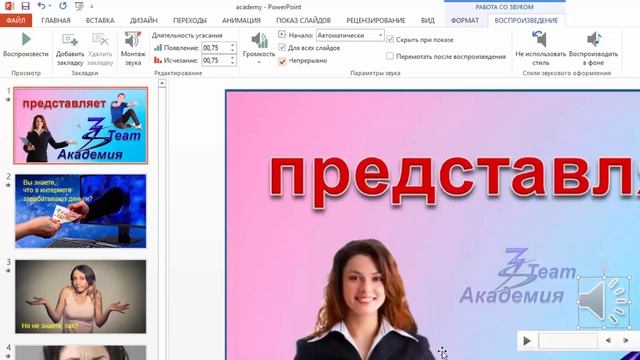
Task: Click the animation star under slide 2 number
Action: tap(8, 185)
